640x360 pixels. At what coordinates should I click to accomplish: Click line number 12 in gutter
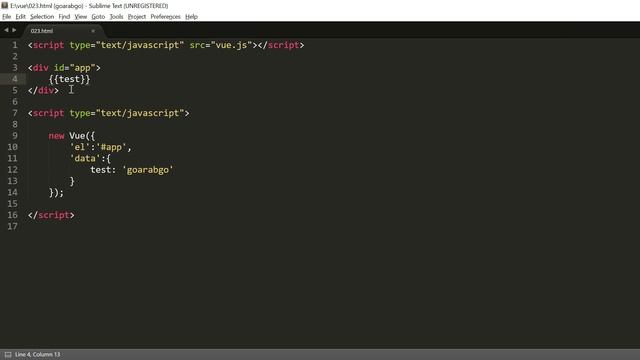pos(13,169)
